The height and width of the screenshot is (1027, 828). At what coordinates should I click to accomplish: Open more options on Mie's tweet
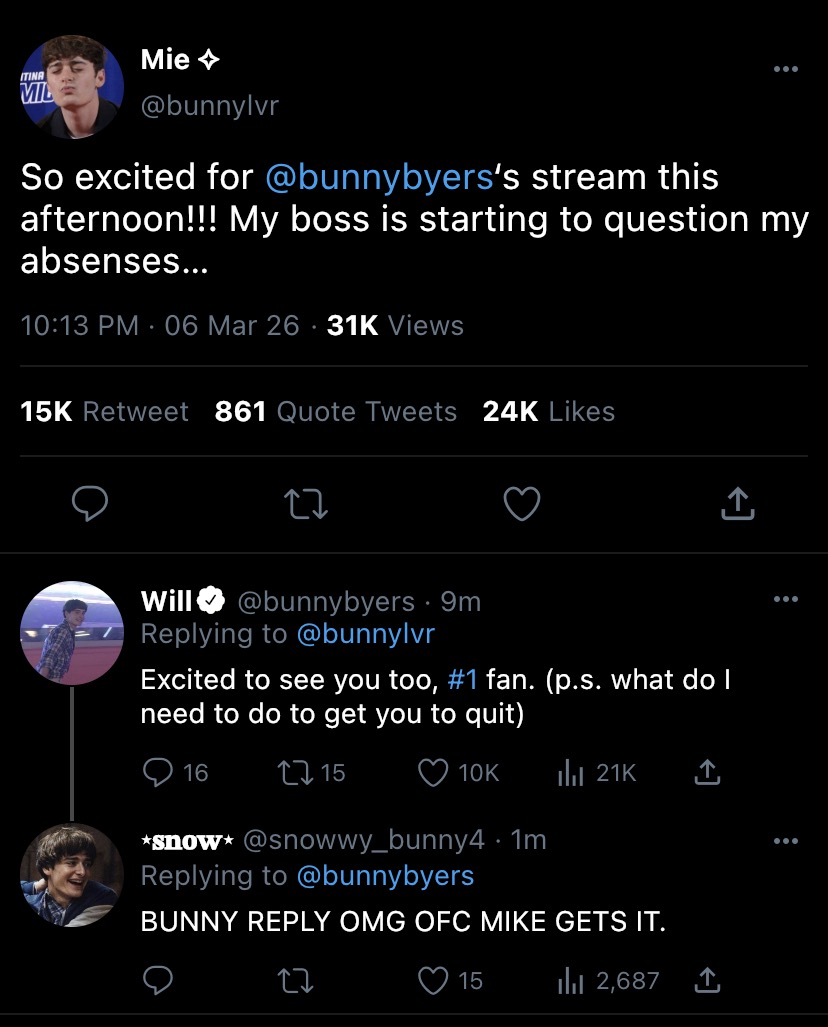tap(787, 70)
